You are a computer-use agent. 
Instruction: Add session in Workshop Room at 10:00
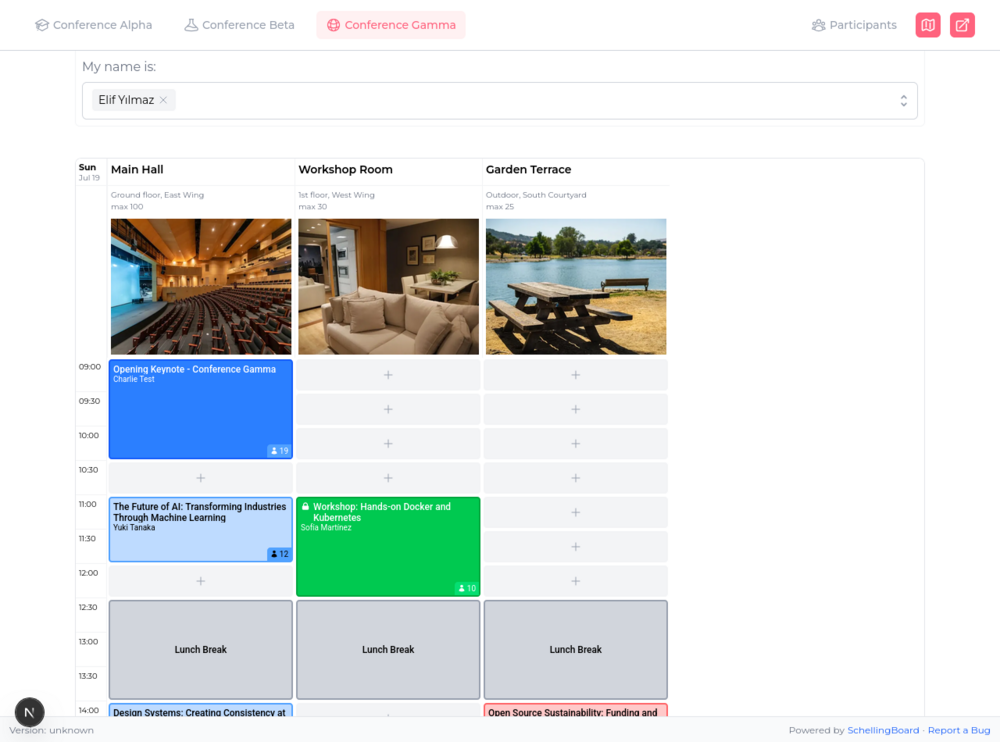388,444
